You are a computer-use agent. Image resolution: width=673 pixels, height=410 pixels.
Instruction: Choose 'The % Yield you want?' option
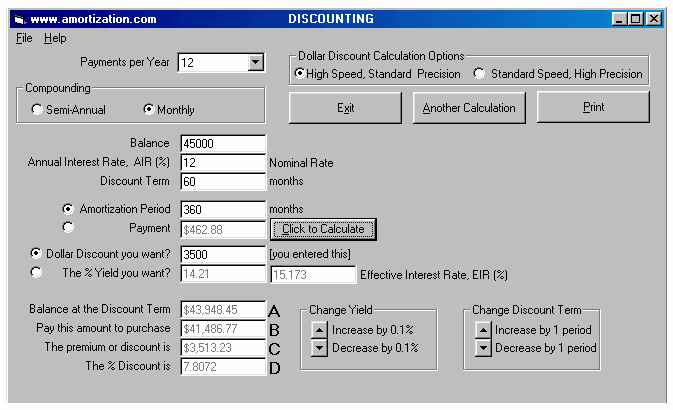click(38, 272)
